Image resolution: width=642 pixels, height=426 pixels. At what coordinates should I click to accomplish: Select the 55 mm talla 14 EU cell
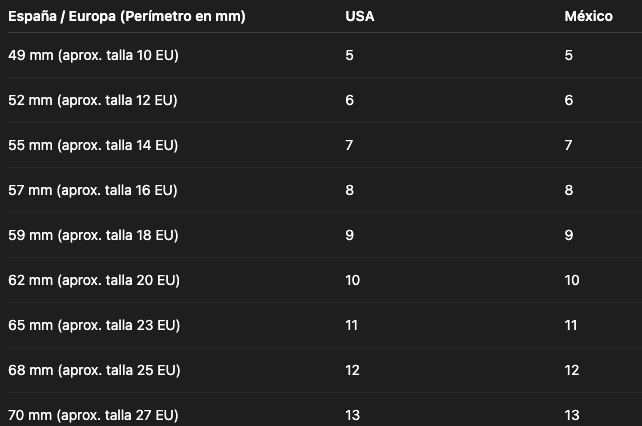tap(93, 145)
